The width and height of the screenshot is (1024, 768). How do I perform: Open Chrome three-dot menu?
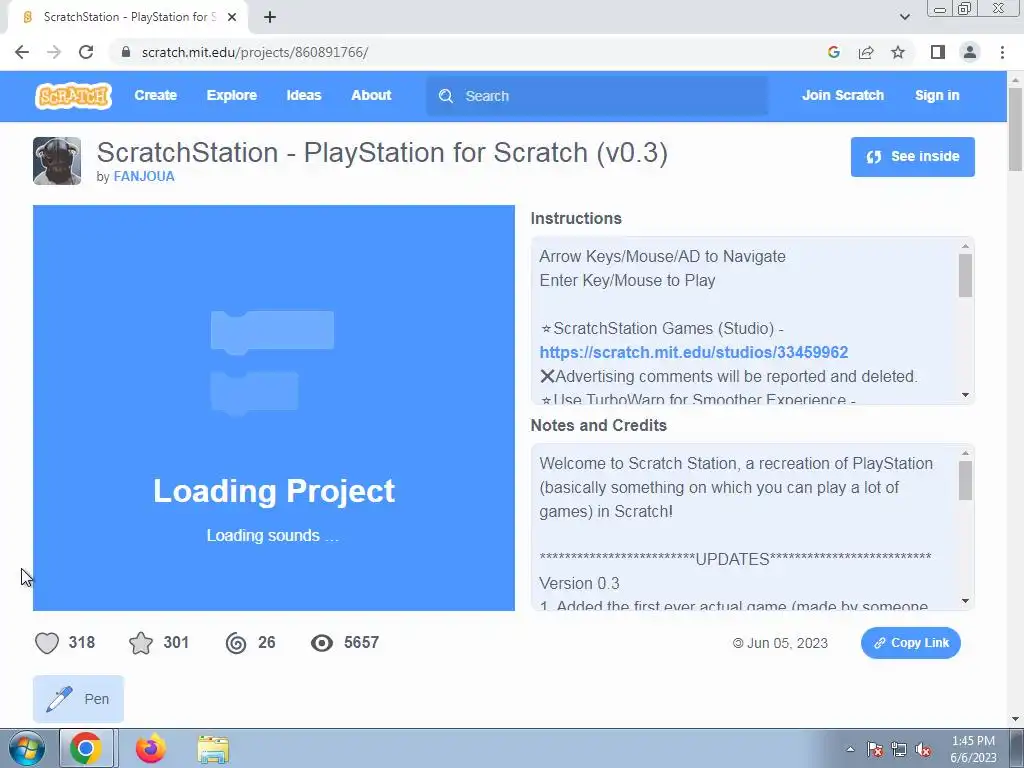[x=1002, y=52]
